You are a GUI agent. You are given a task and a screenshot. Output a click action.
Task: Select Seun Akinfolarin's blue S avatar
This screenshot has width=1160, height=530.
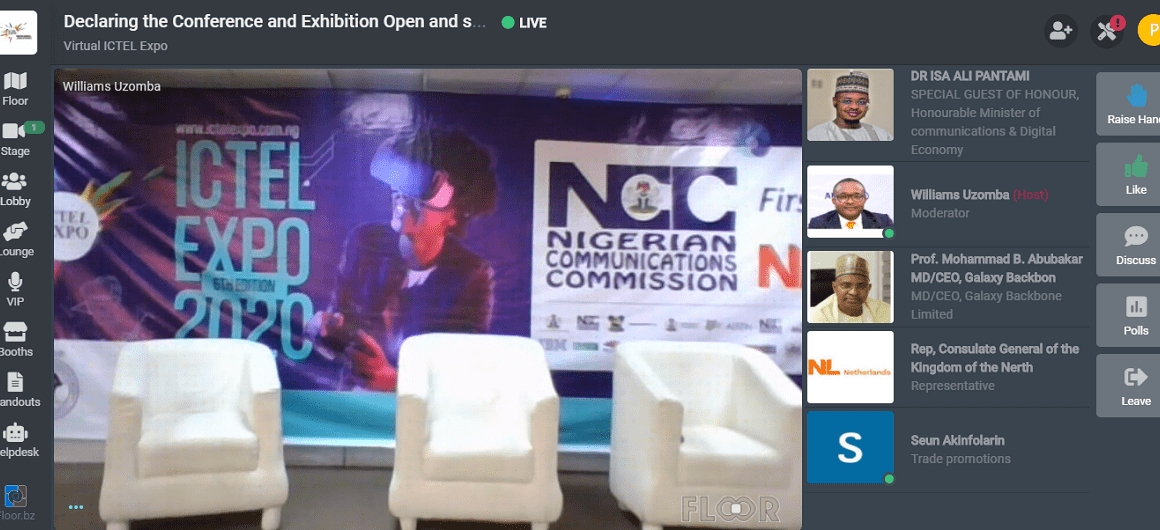pos(849,448)
